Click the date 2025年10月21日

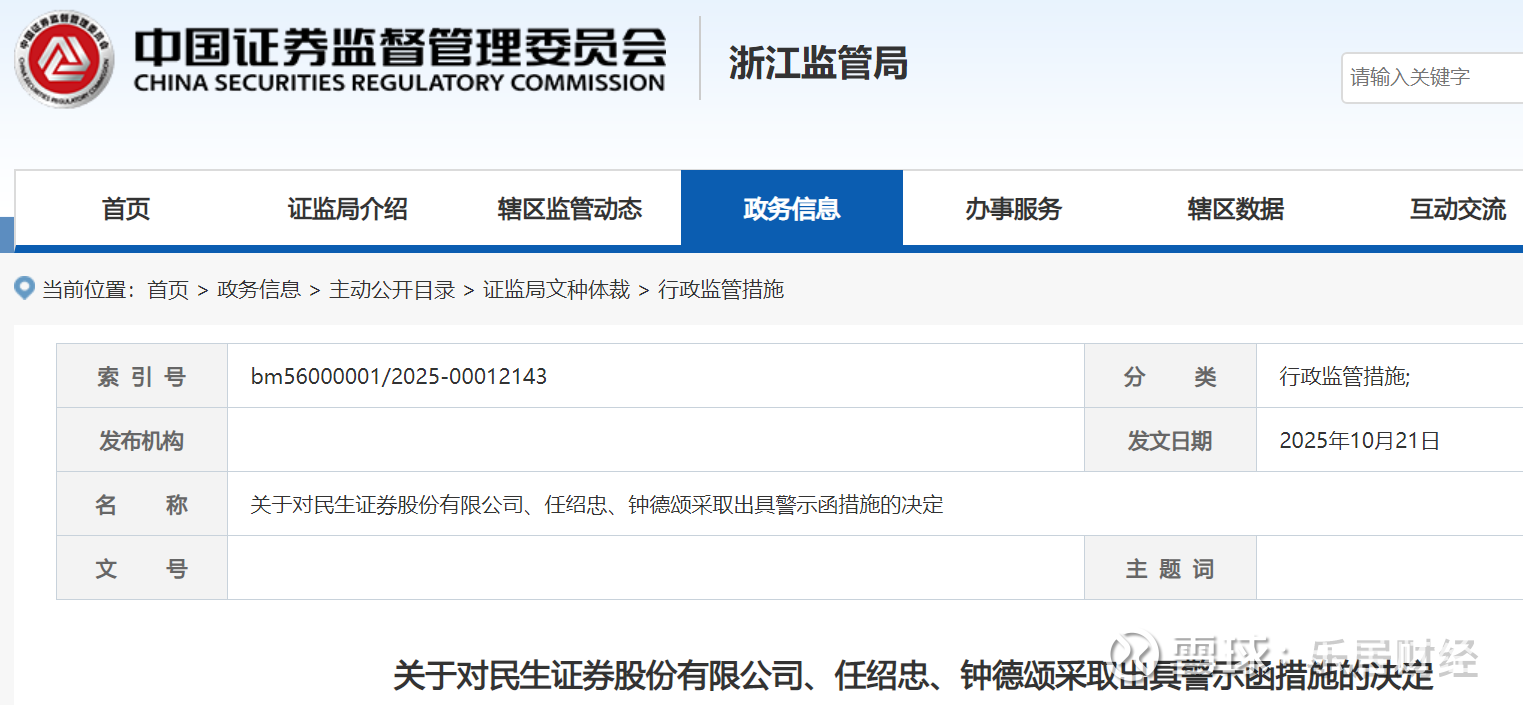pos(1360,441)
